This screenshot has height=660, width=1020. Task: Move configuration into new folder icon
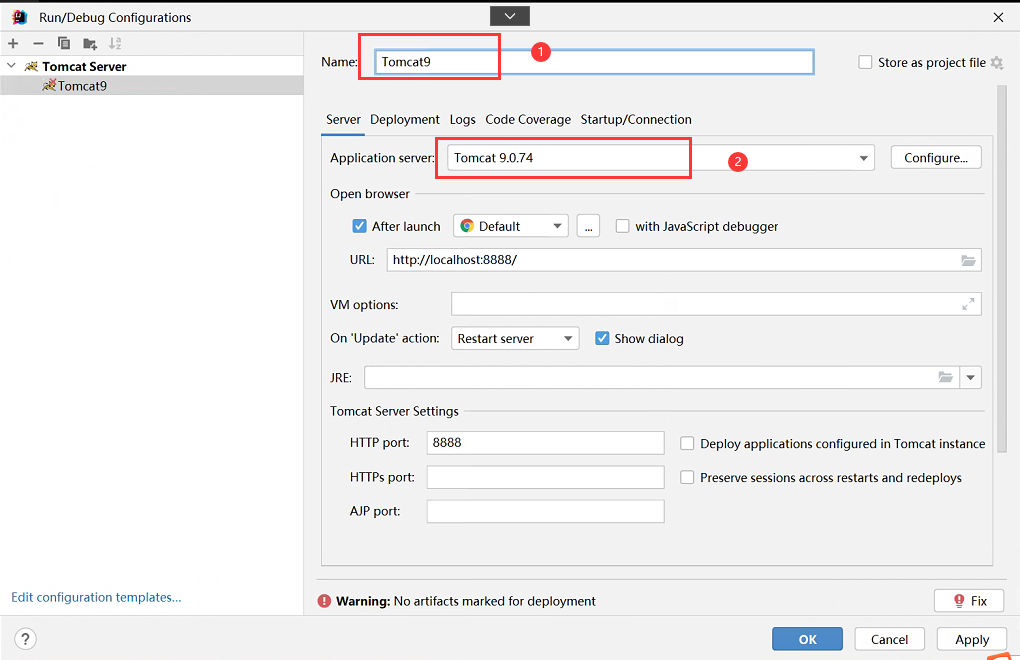(x=90, y=44)
